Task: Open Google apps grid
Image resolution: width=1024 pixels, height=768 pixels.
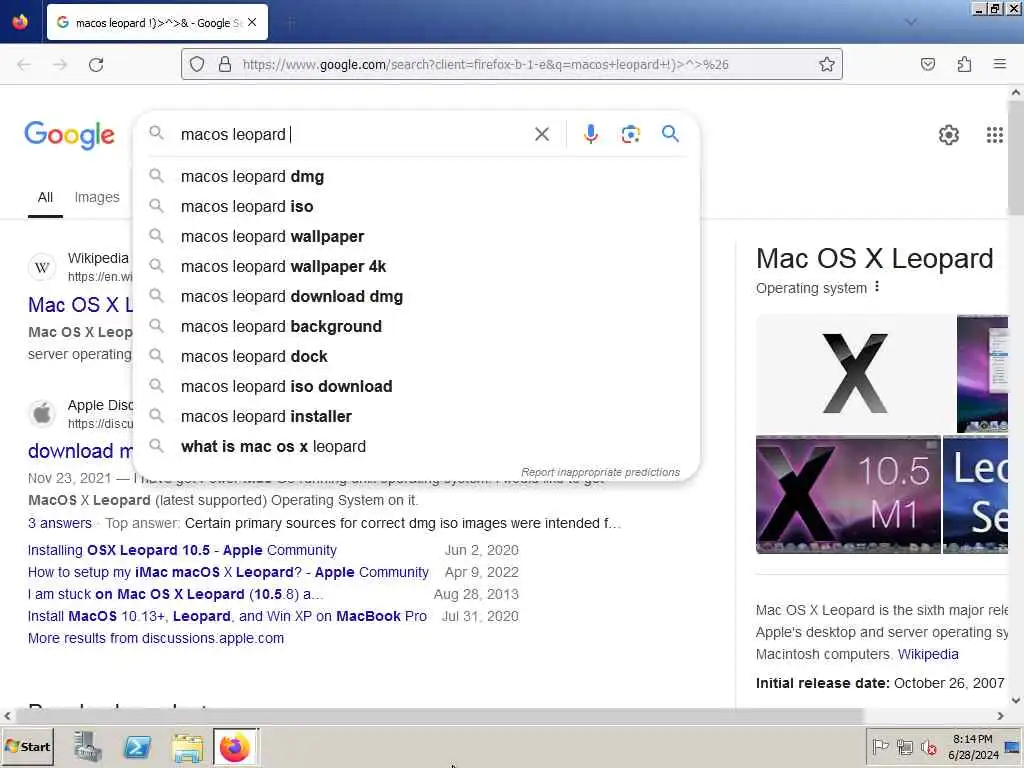Action: 995,135
